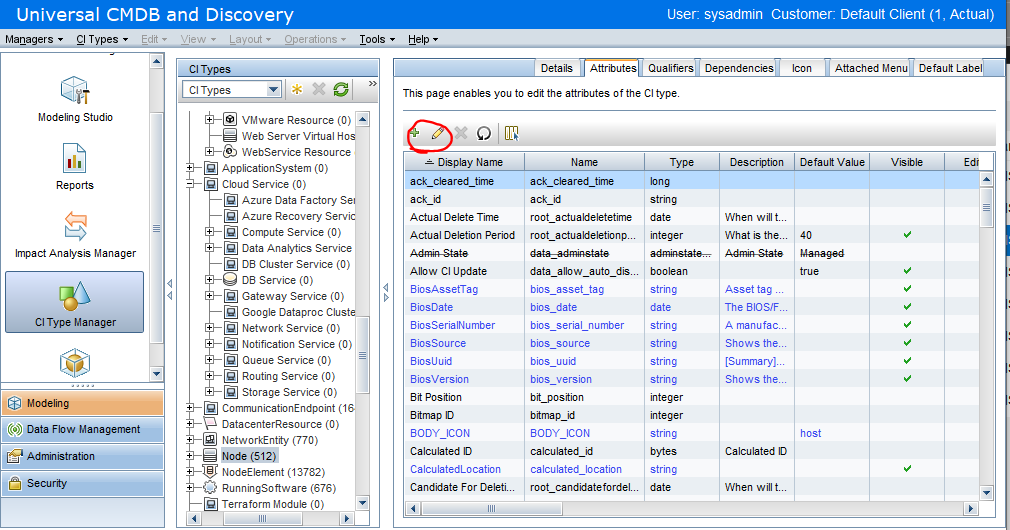The height and width of the screenshot is (530, 1010).
Task: Edit selected attribute with pencil icon
Action: tap(437, 133)
